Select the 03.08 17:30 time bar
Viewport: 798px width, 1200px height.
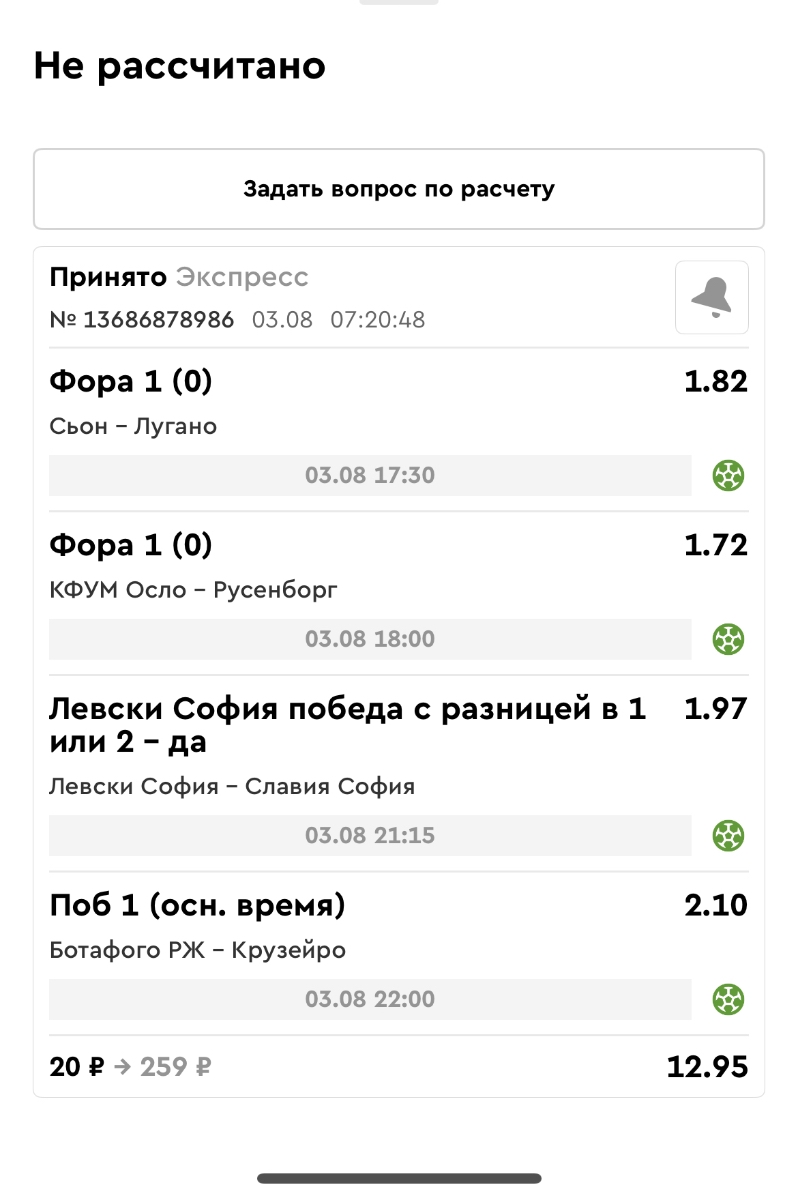370,476
